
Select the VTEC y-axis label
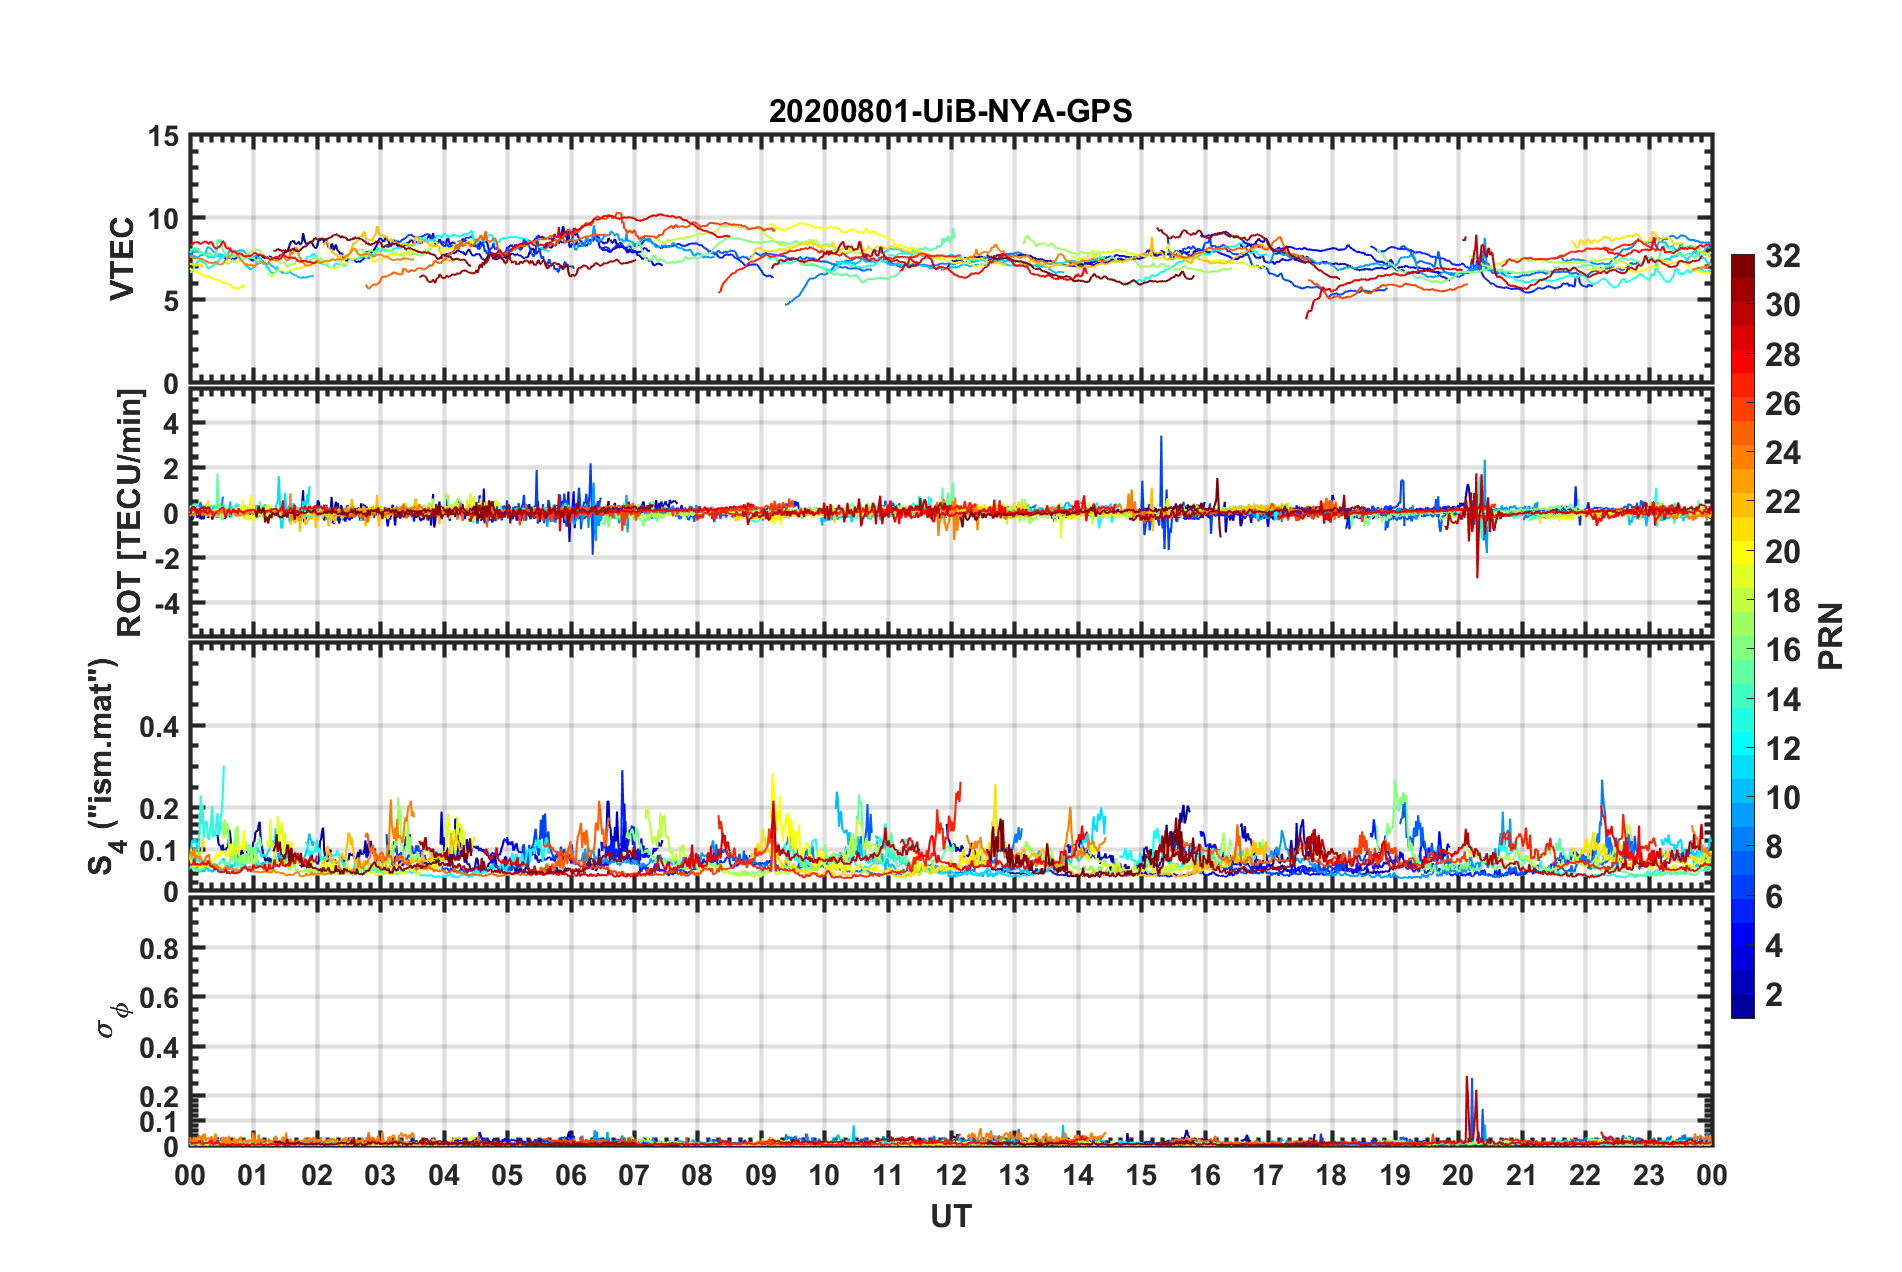pyautogui.click(x=122, y=258)
